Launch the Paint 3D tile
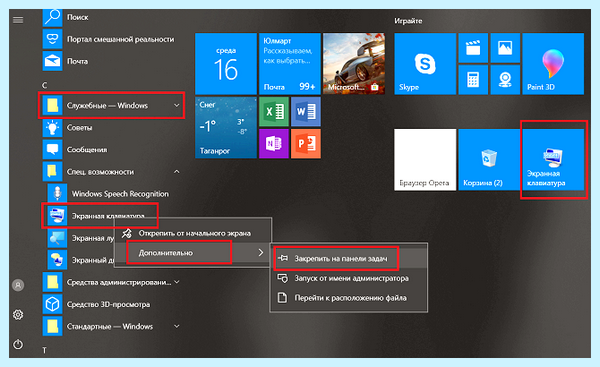 point(553,64)
